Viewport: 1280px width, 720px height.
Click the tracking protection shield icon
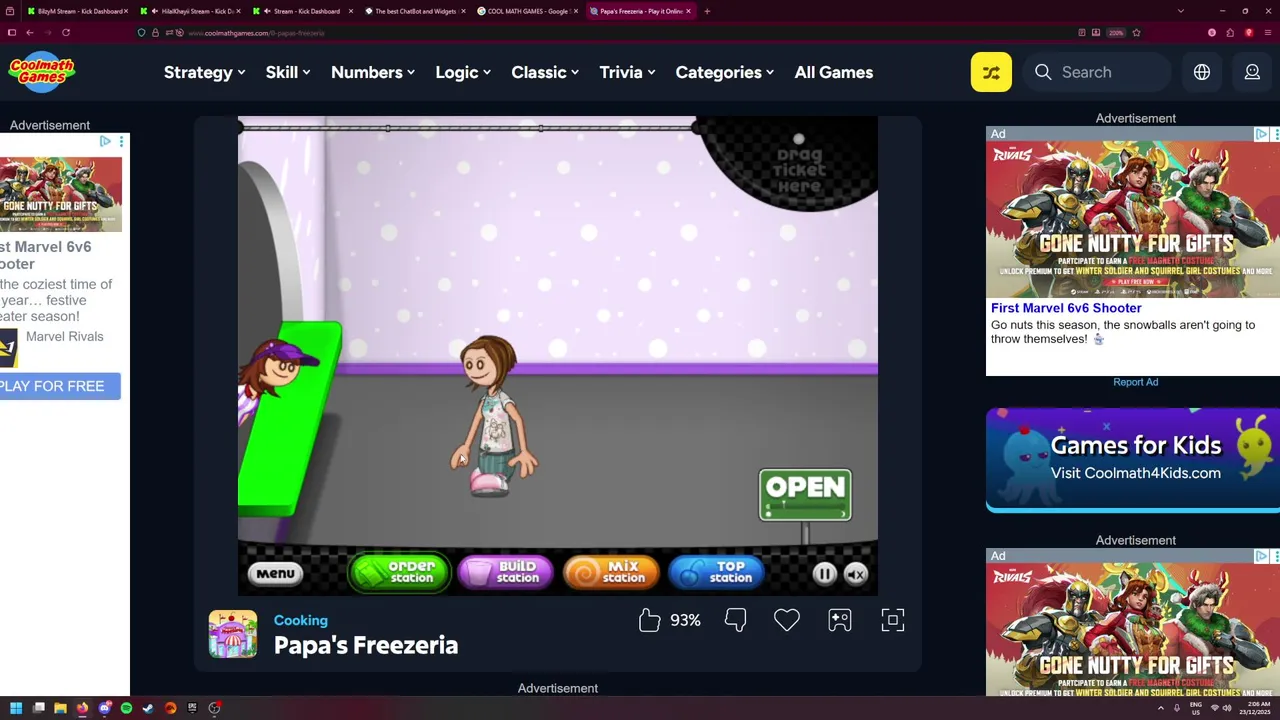pyautogui.click(x=141, y=33)
